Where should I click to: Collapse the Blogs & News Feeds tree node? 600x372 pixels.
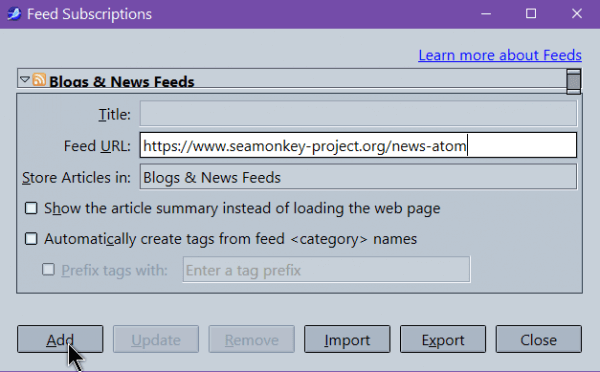[25, 80]
